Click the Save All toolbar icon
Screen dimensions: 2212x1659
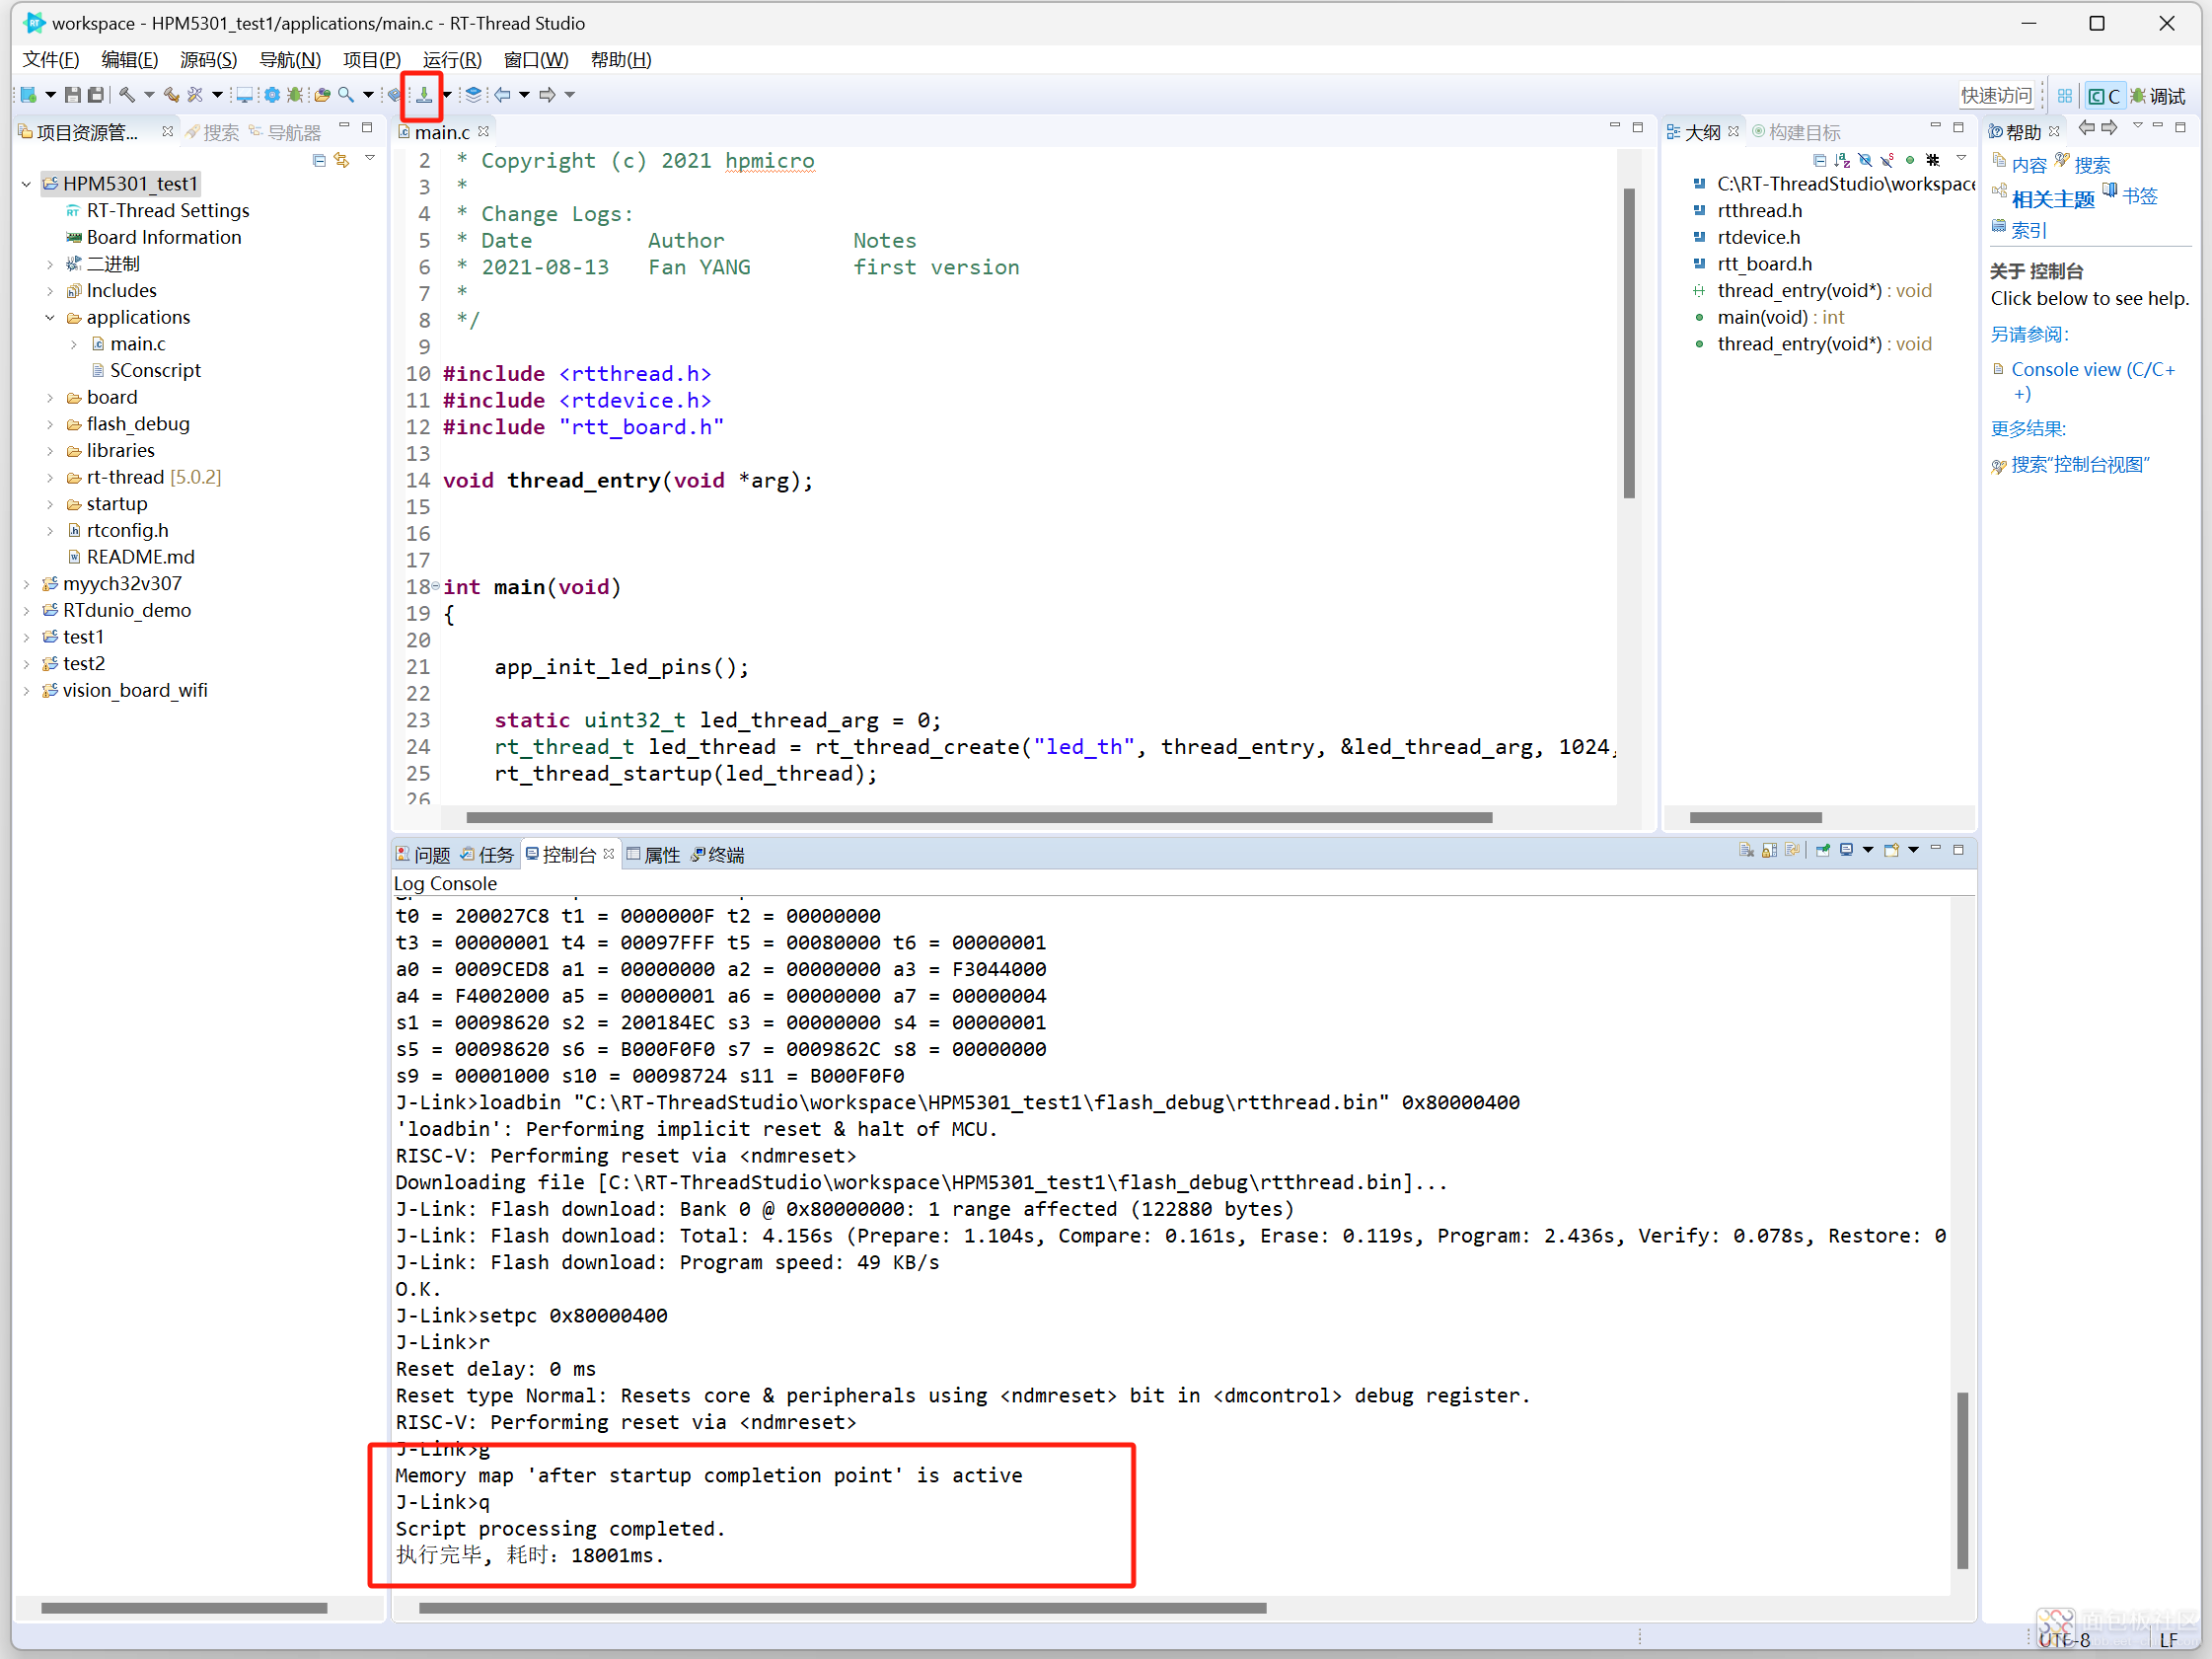click(x=96, y=94)
